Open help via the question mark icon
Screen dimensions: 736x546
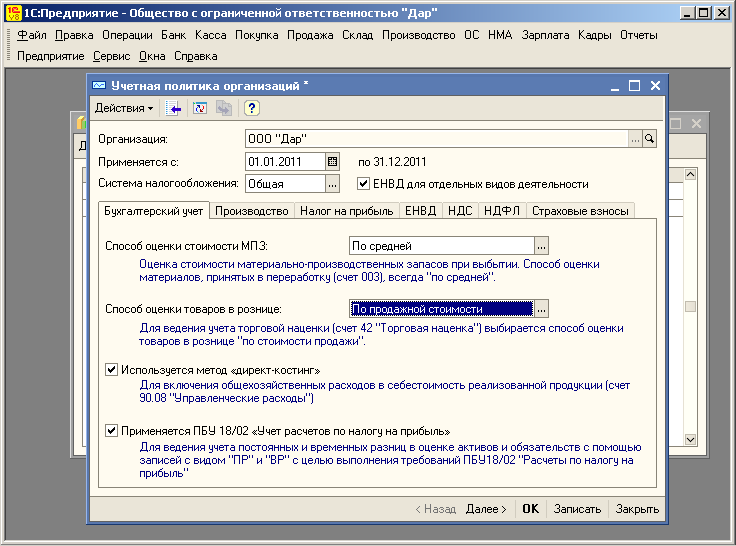[x=252, y=108]
